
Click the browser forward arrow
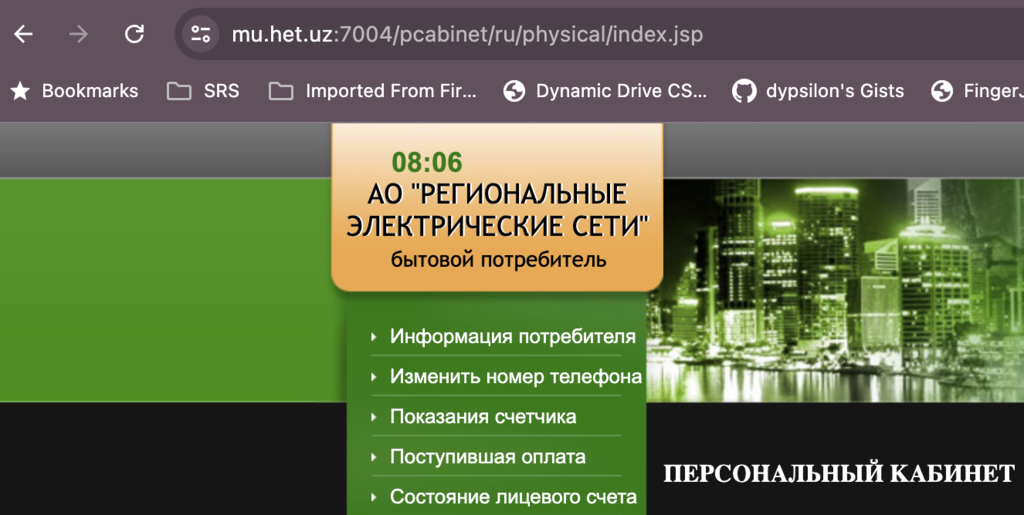78,34
